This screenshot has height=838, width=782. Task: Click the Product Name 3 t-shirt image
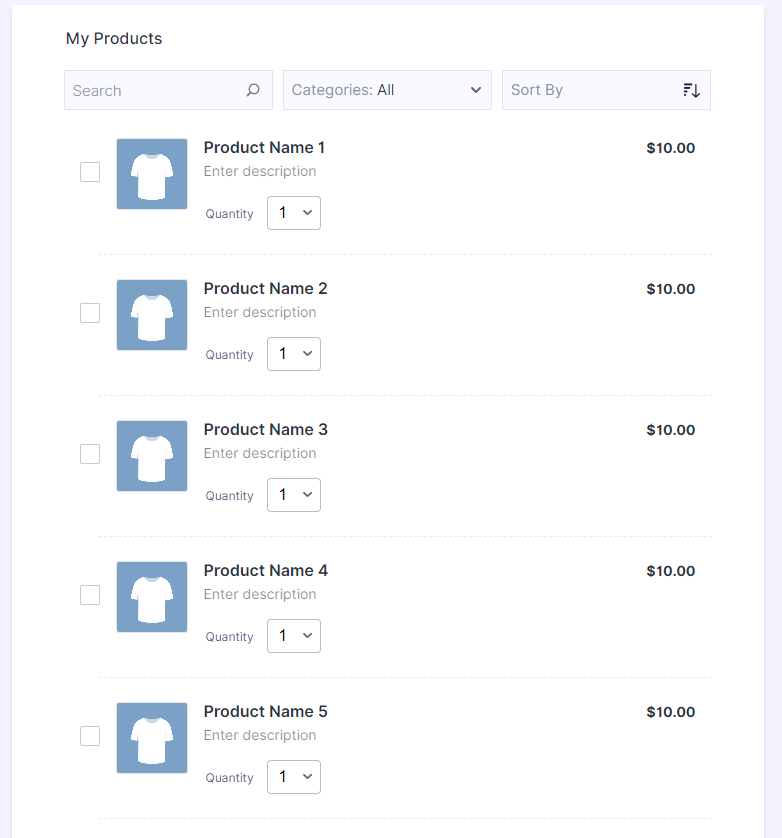[152, 456]
